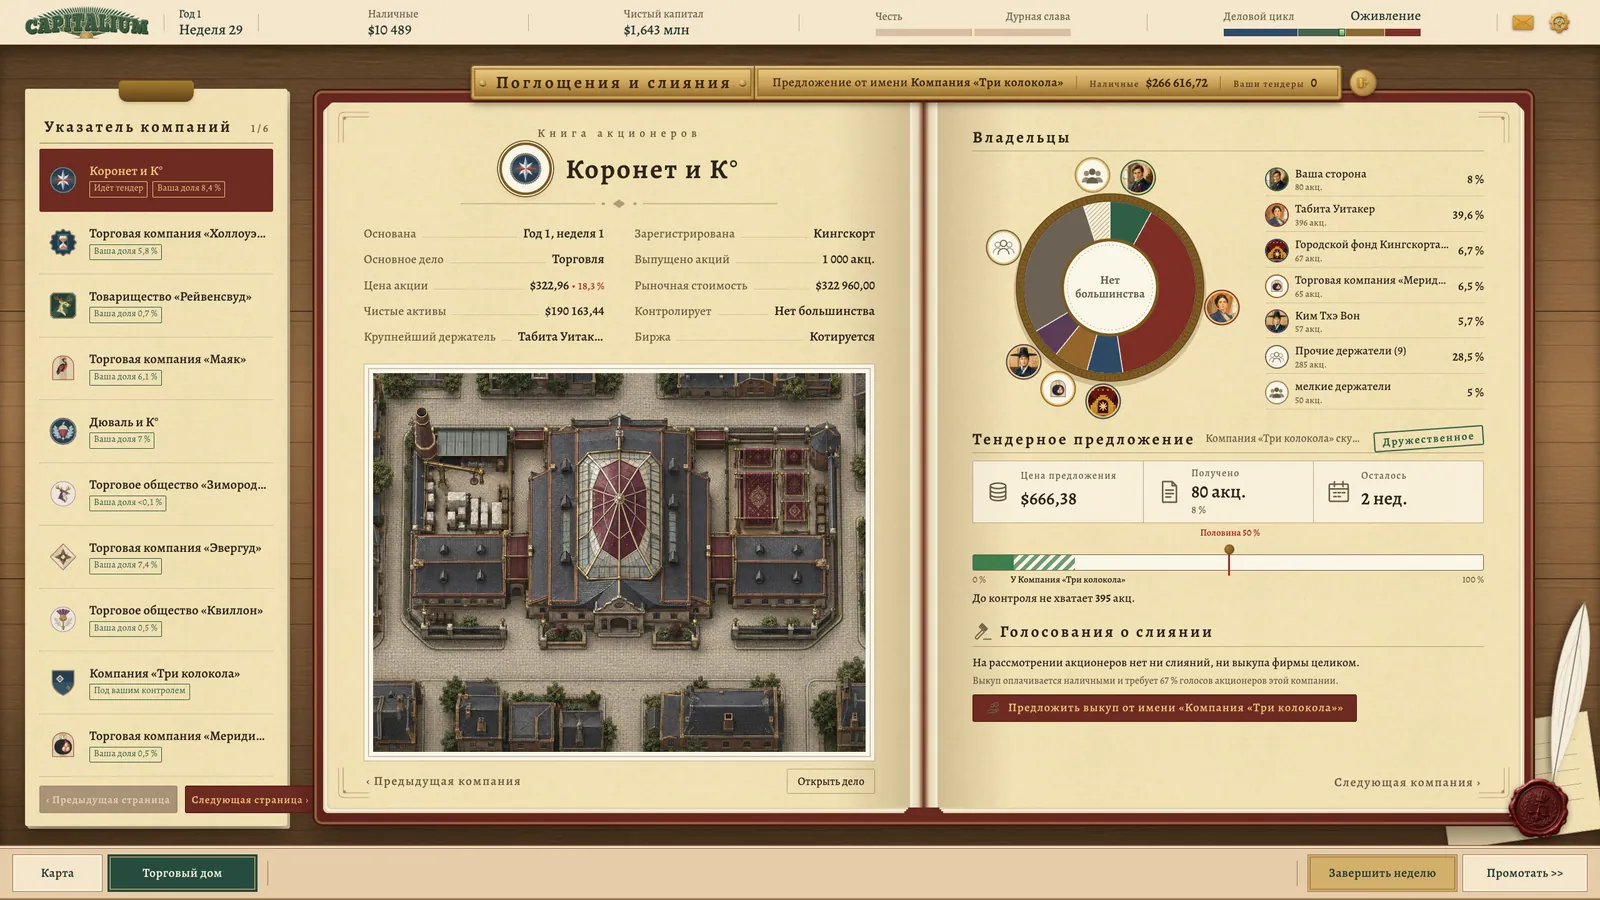
Task: Click the Деловой цикл color bar
Action: click(x=1321, y=32)
